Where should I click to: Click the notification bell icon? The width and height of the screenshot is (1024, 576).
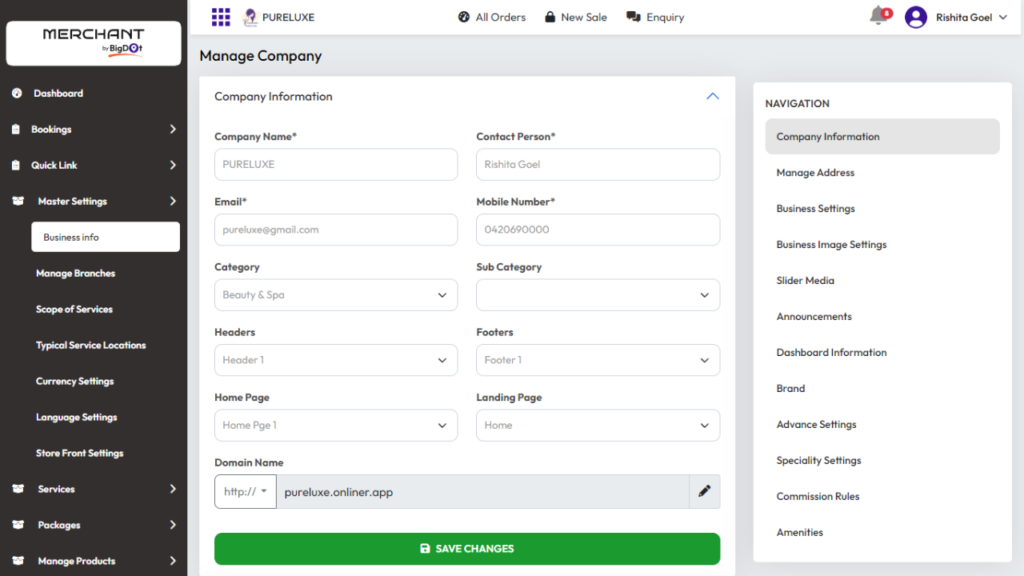(878, 16)
